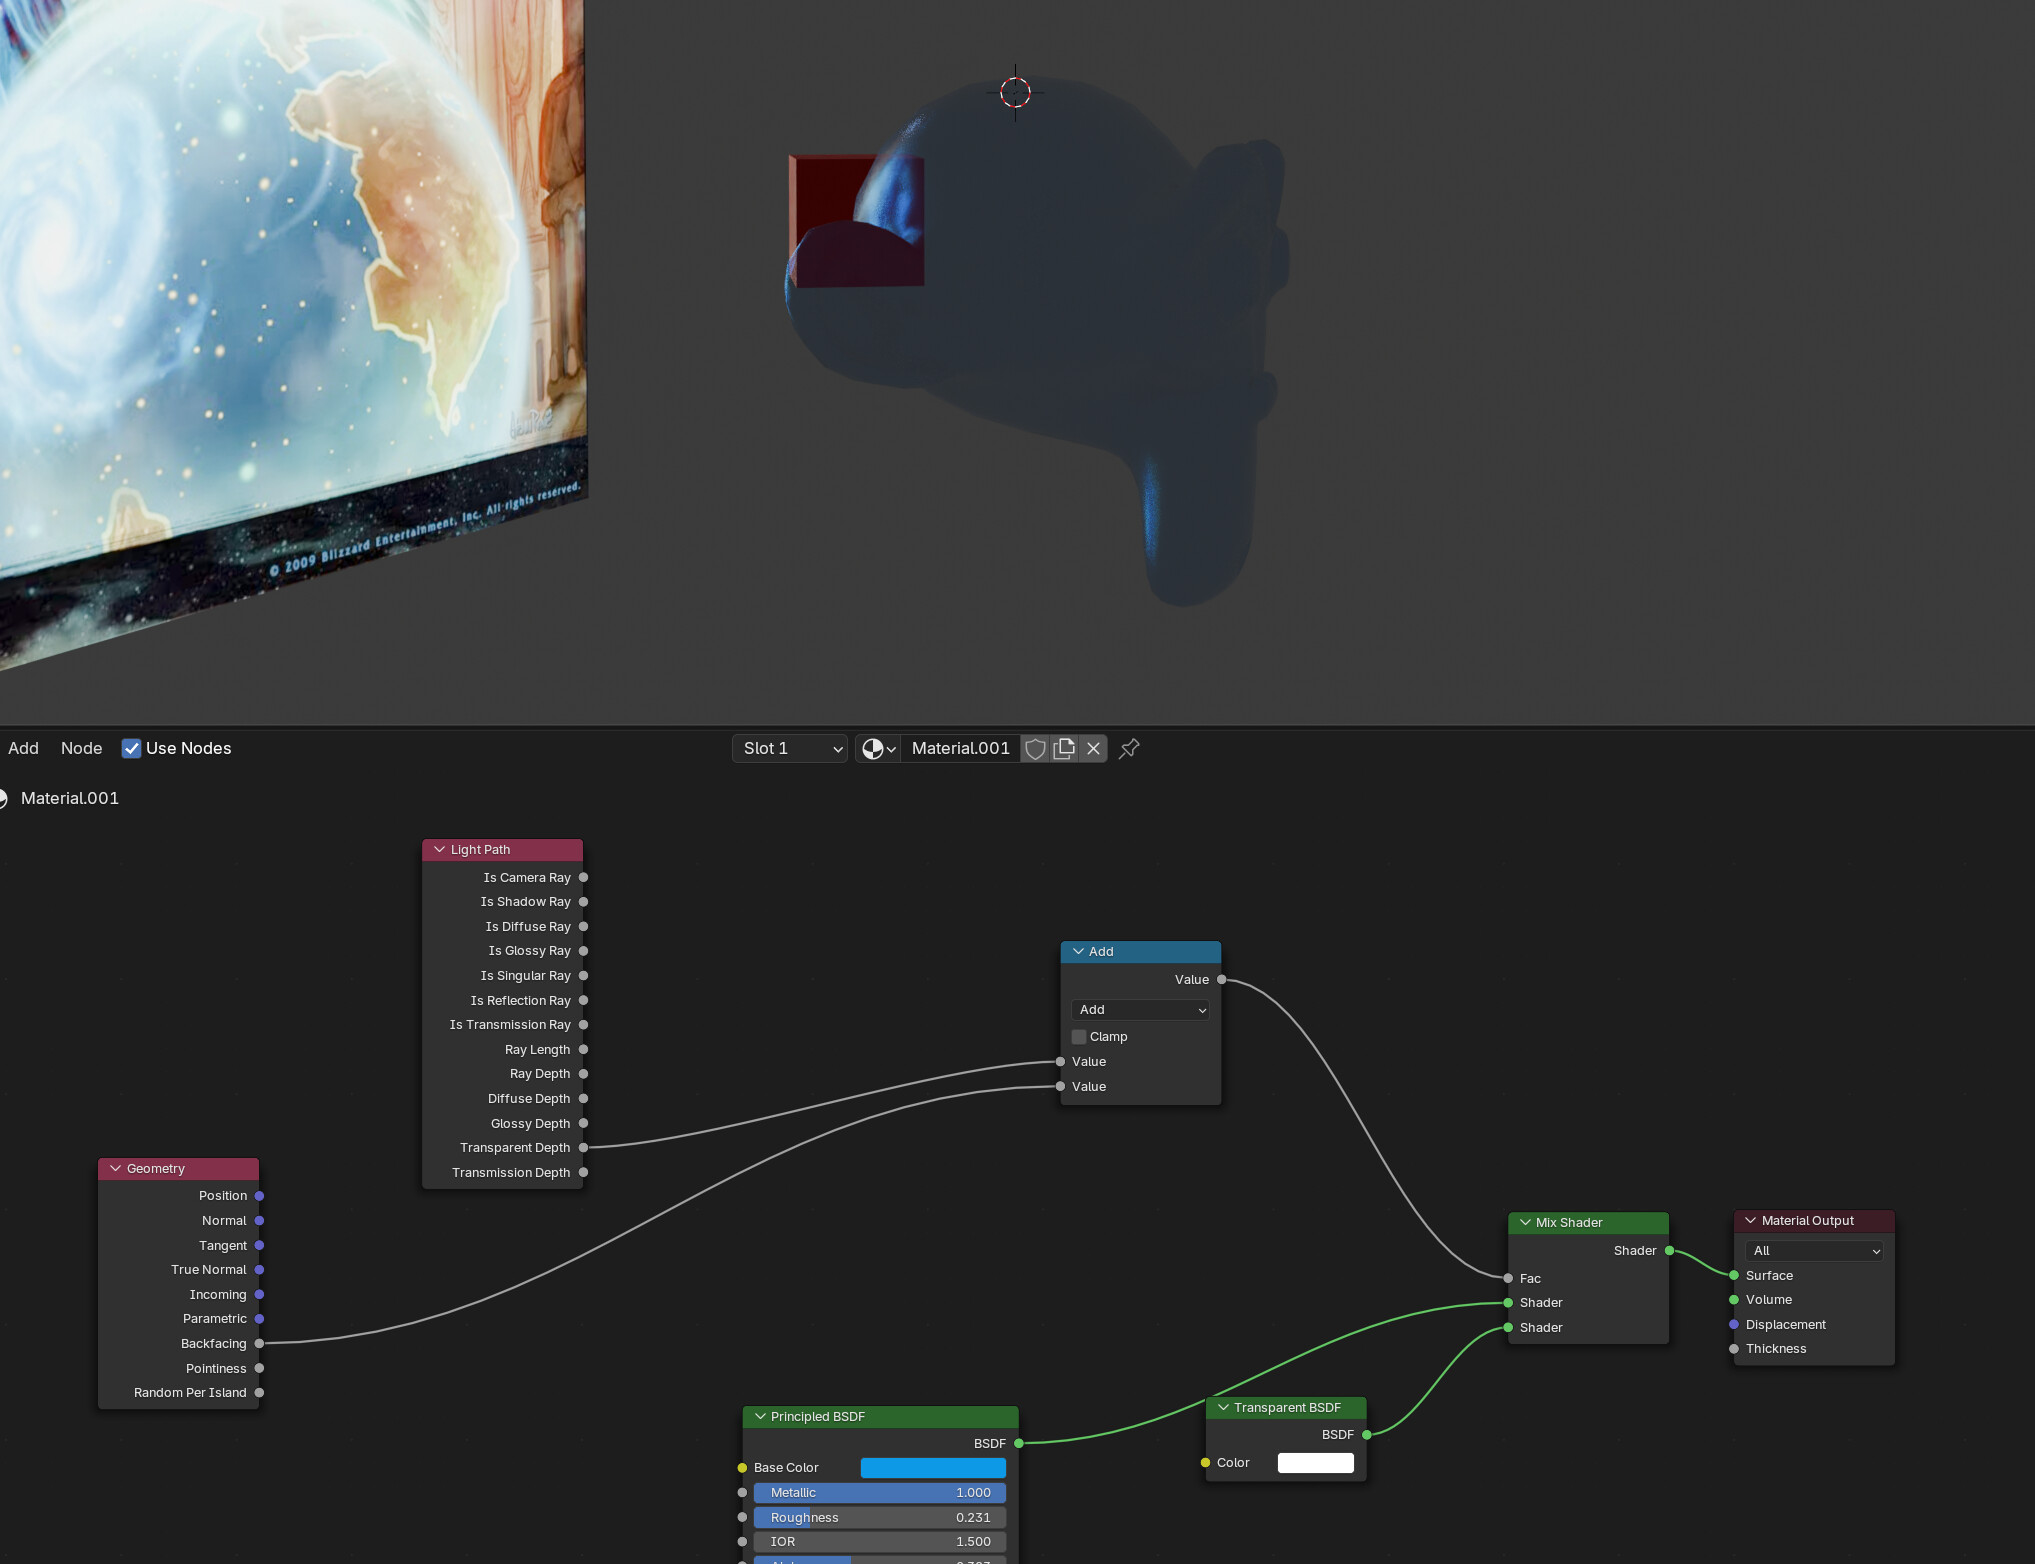Open the Node menu

pos(81,748)
